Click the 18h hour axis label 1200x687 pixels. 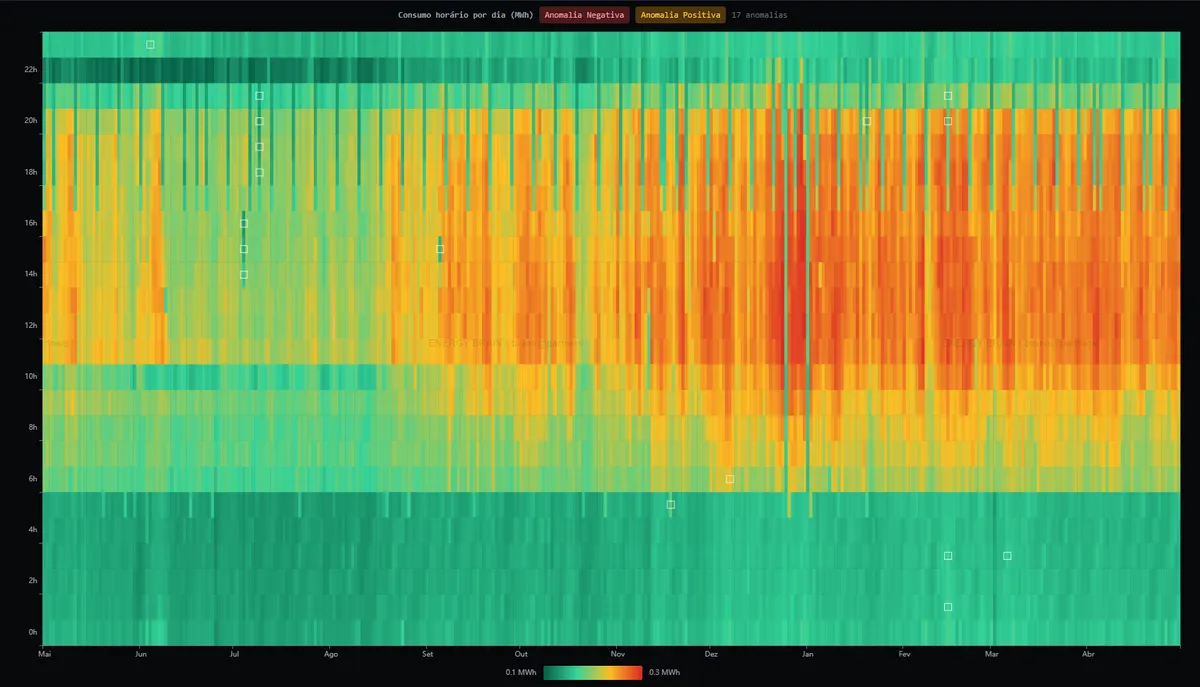point(31,172)
